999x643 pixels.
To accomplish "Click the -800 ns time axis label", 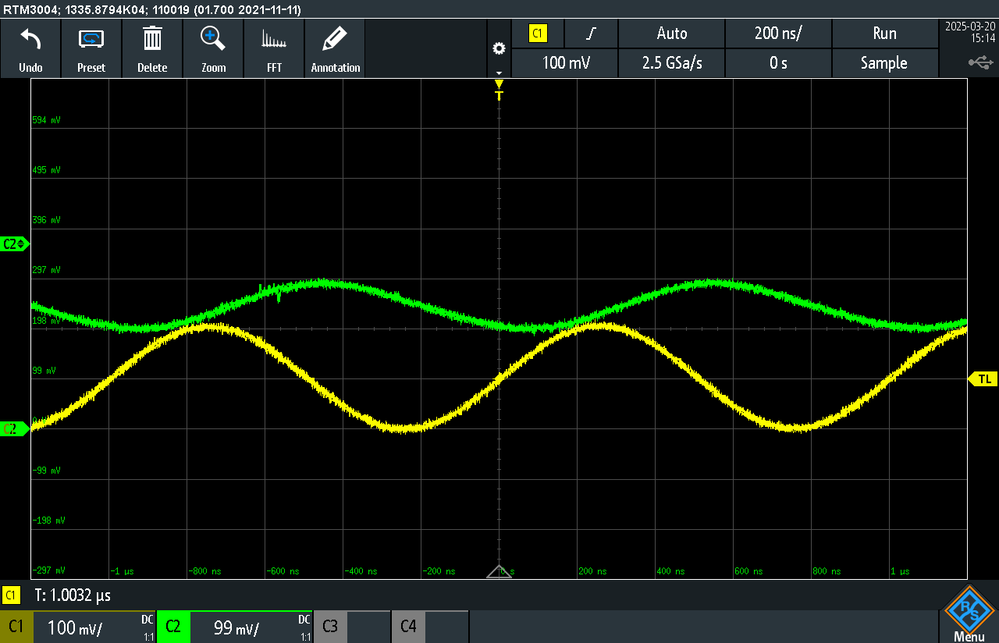I will point(205,571).
